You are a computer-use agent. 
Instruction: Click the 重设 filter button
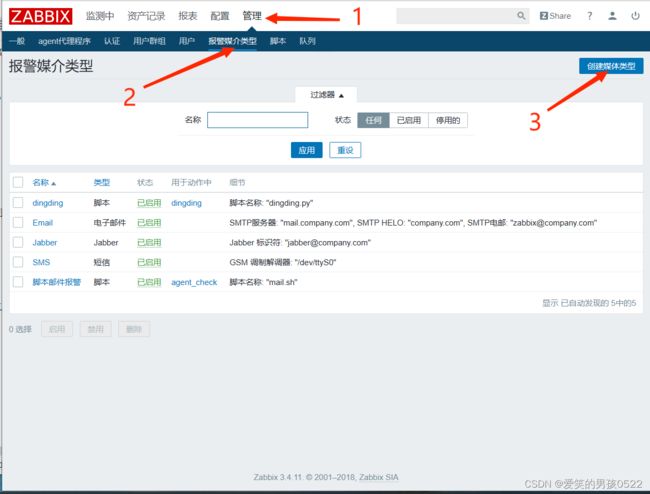(x=345, y=150)
